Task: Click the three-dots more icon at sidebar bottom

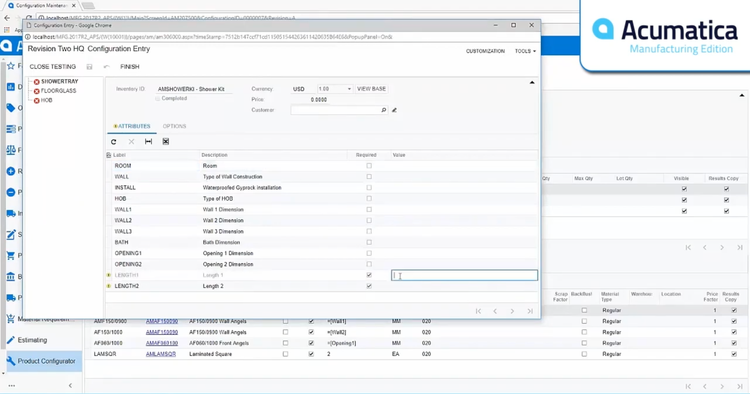Action: click(11, 385)
